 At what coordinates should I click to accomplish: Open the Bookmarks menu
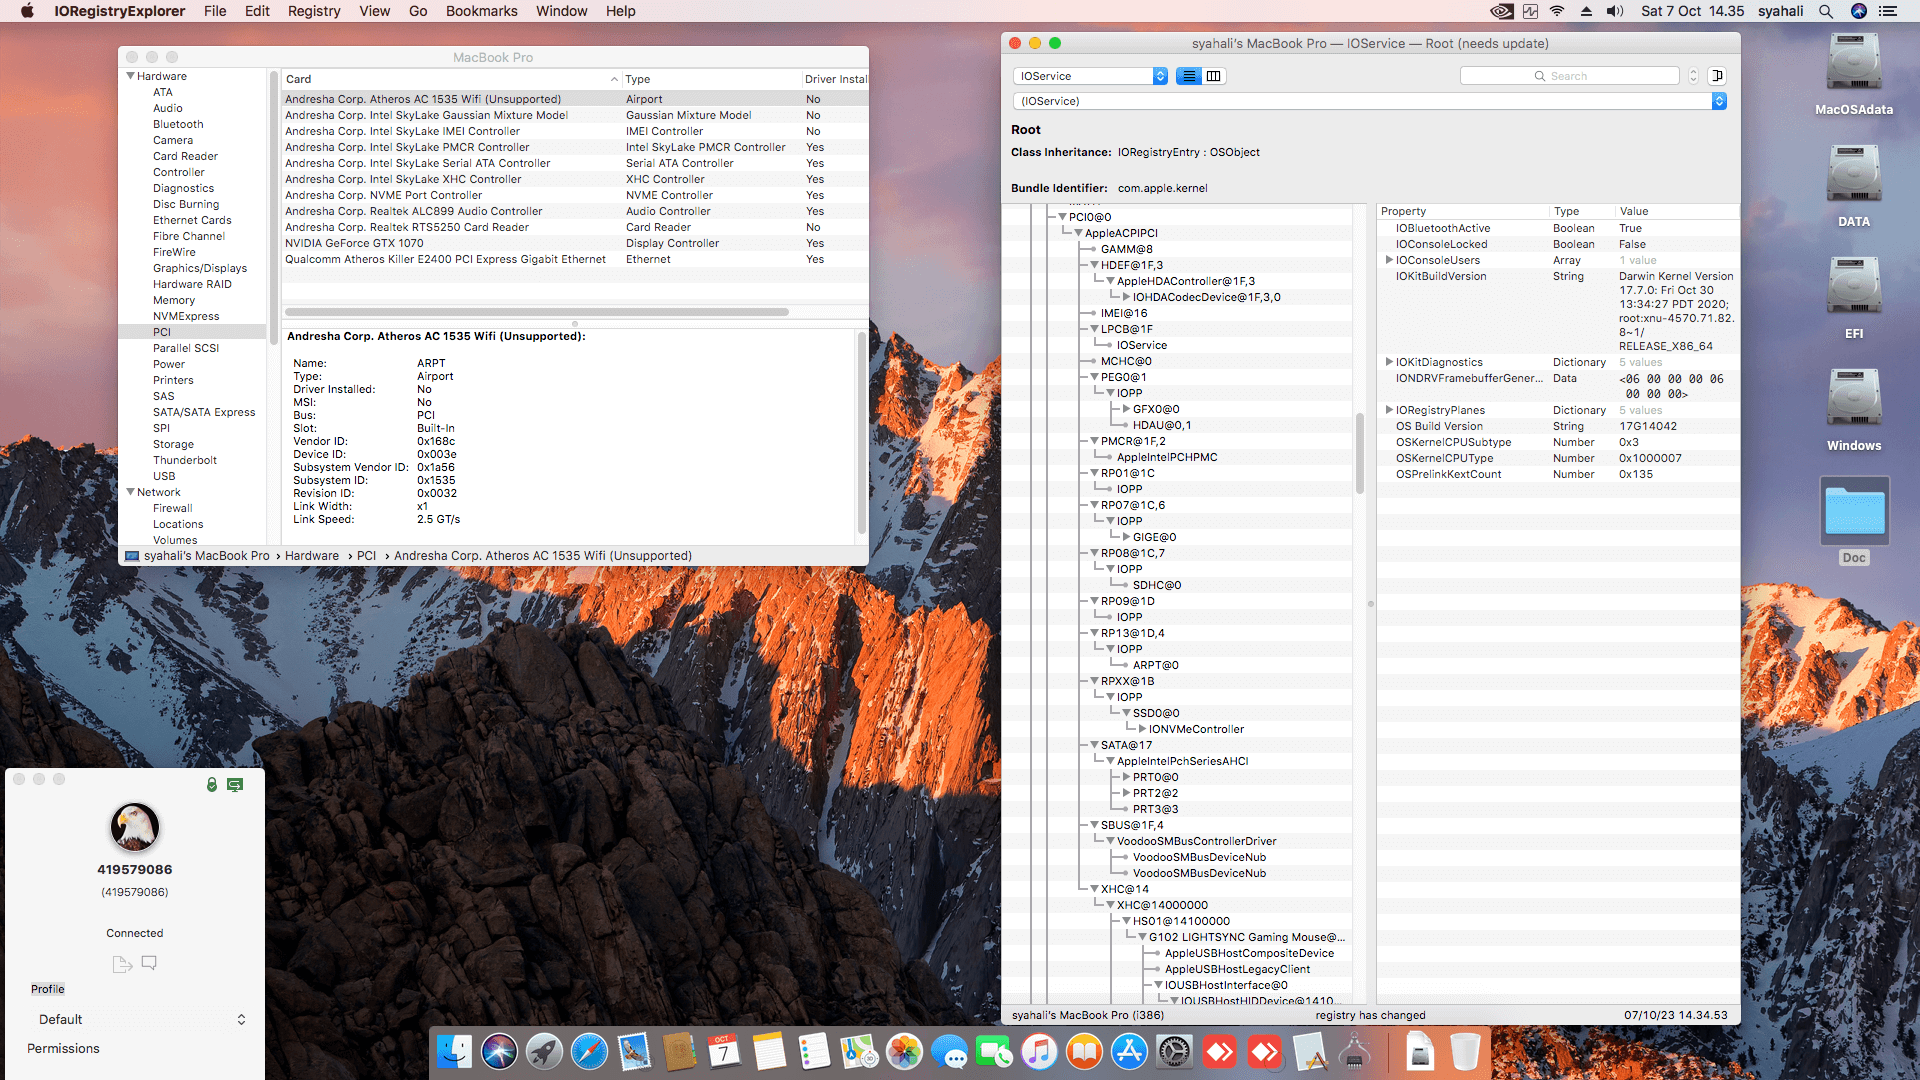point(481,11)
